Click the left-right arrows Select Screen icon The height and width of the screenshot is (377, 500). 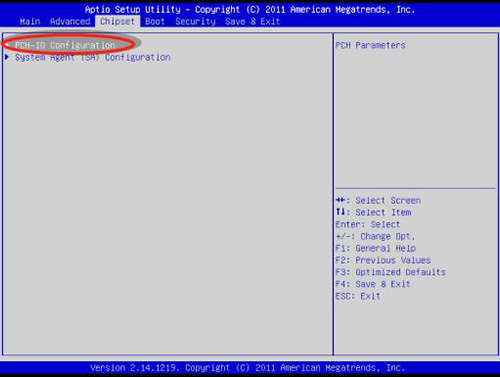pos(340,200)
